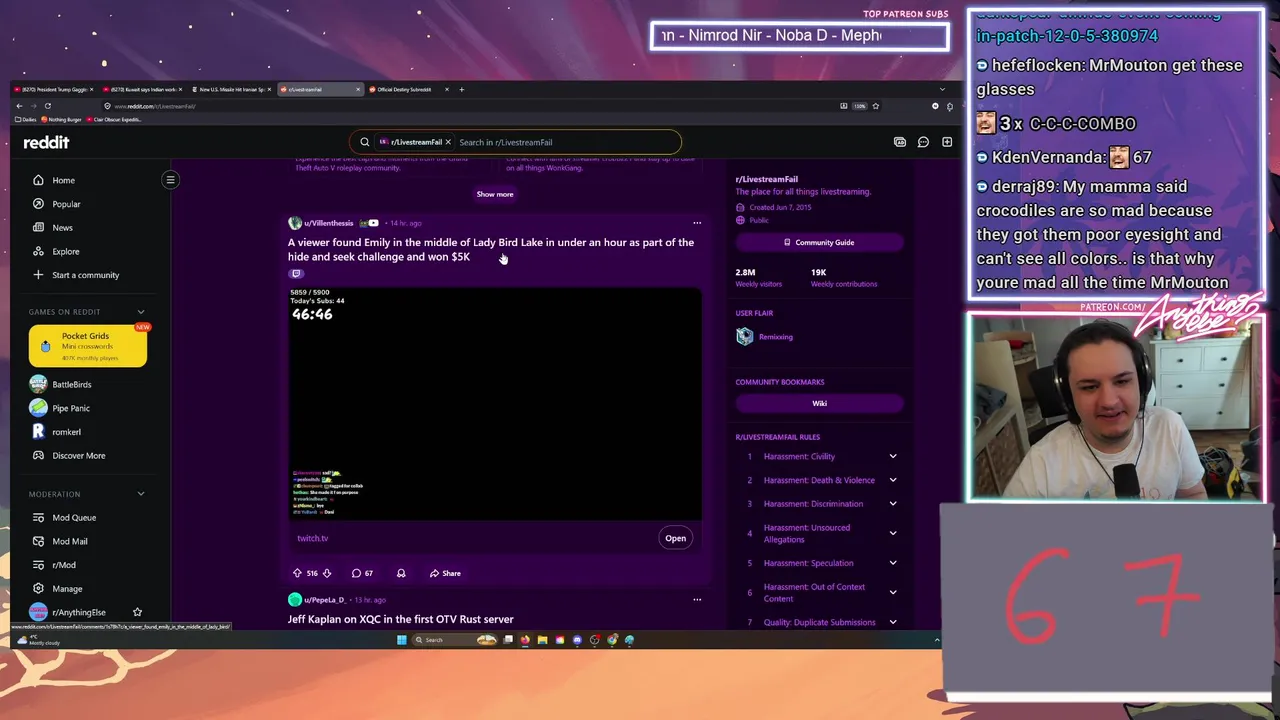Collapse the Moderation section
1280x720 pixels.
pyautogui.click(x=140, y=494)
